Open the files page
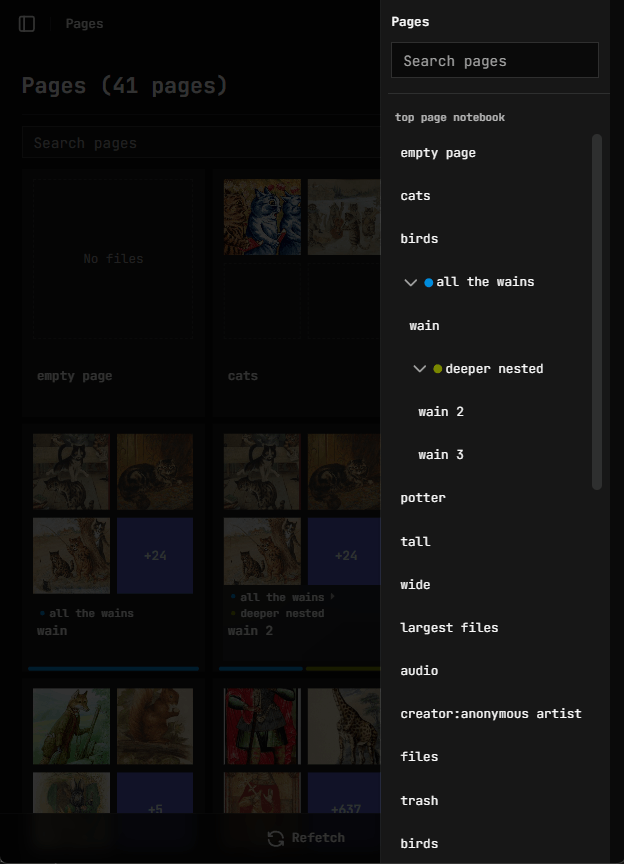624x864 pixels. point(419,757)
